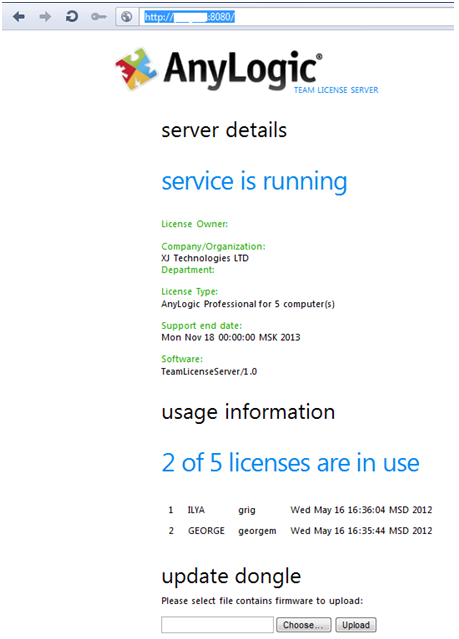Click the AnyLogic puzzle logo
Screen dimensions: 459x639
(137, 69)
